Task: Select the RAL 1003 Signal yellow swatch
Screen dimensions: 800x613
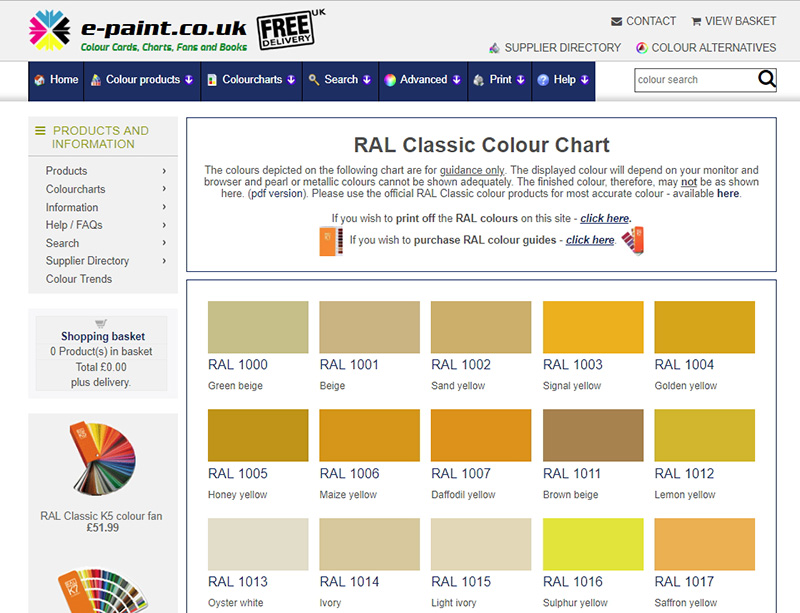Action: [x=593, y=327]
